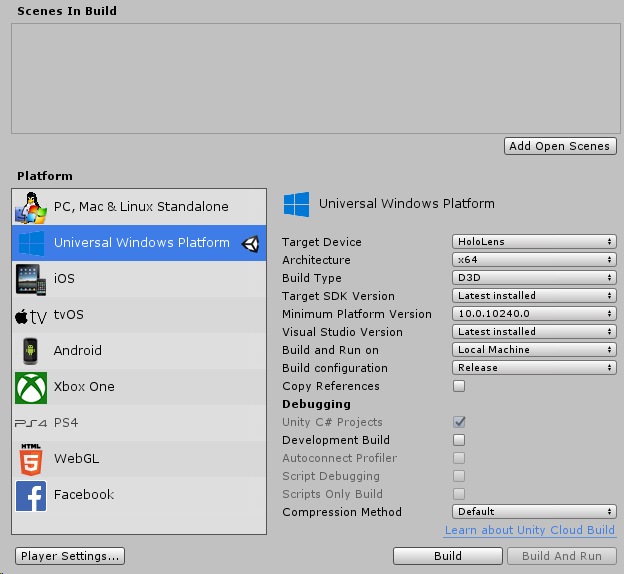Click the PS4 logo icon
This screenshot has height=574, width=624.
click(x=31, y=423)
